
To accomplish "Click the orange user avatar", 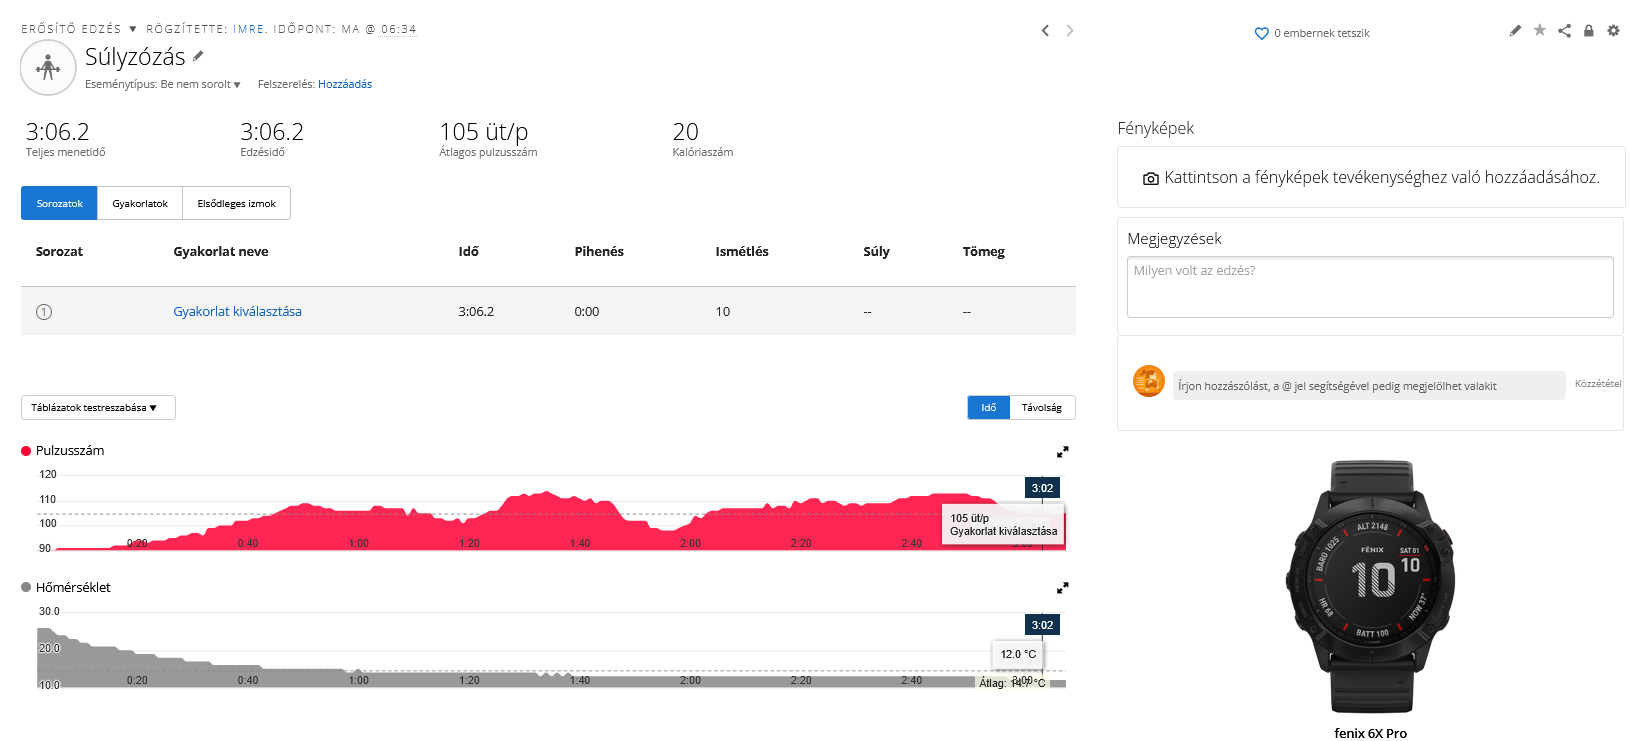I will coord(1149,381).
